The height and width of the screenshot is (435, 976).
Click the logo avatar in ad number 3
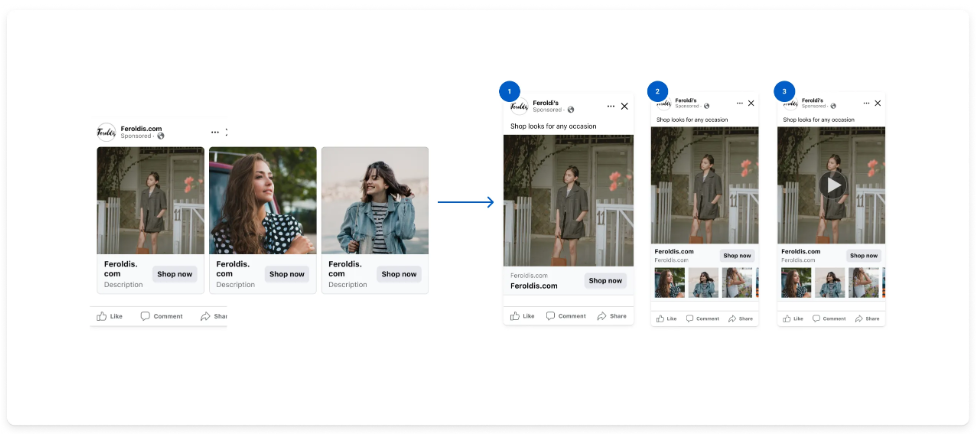click(x=790, y=103)
